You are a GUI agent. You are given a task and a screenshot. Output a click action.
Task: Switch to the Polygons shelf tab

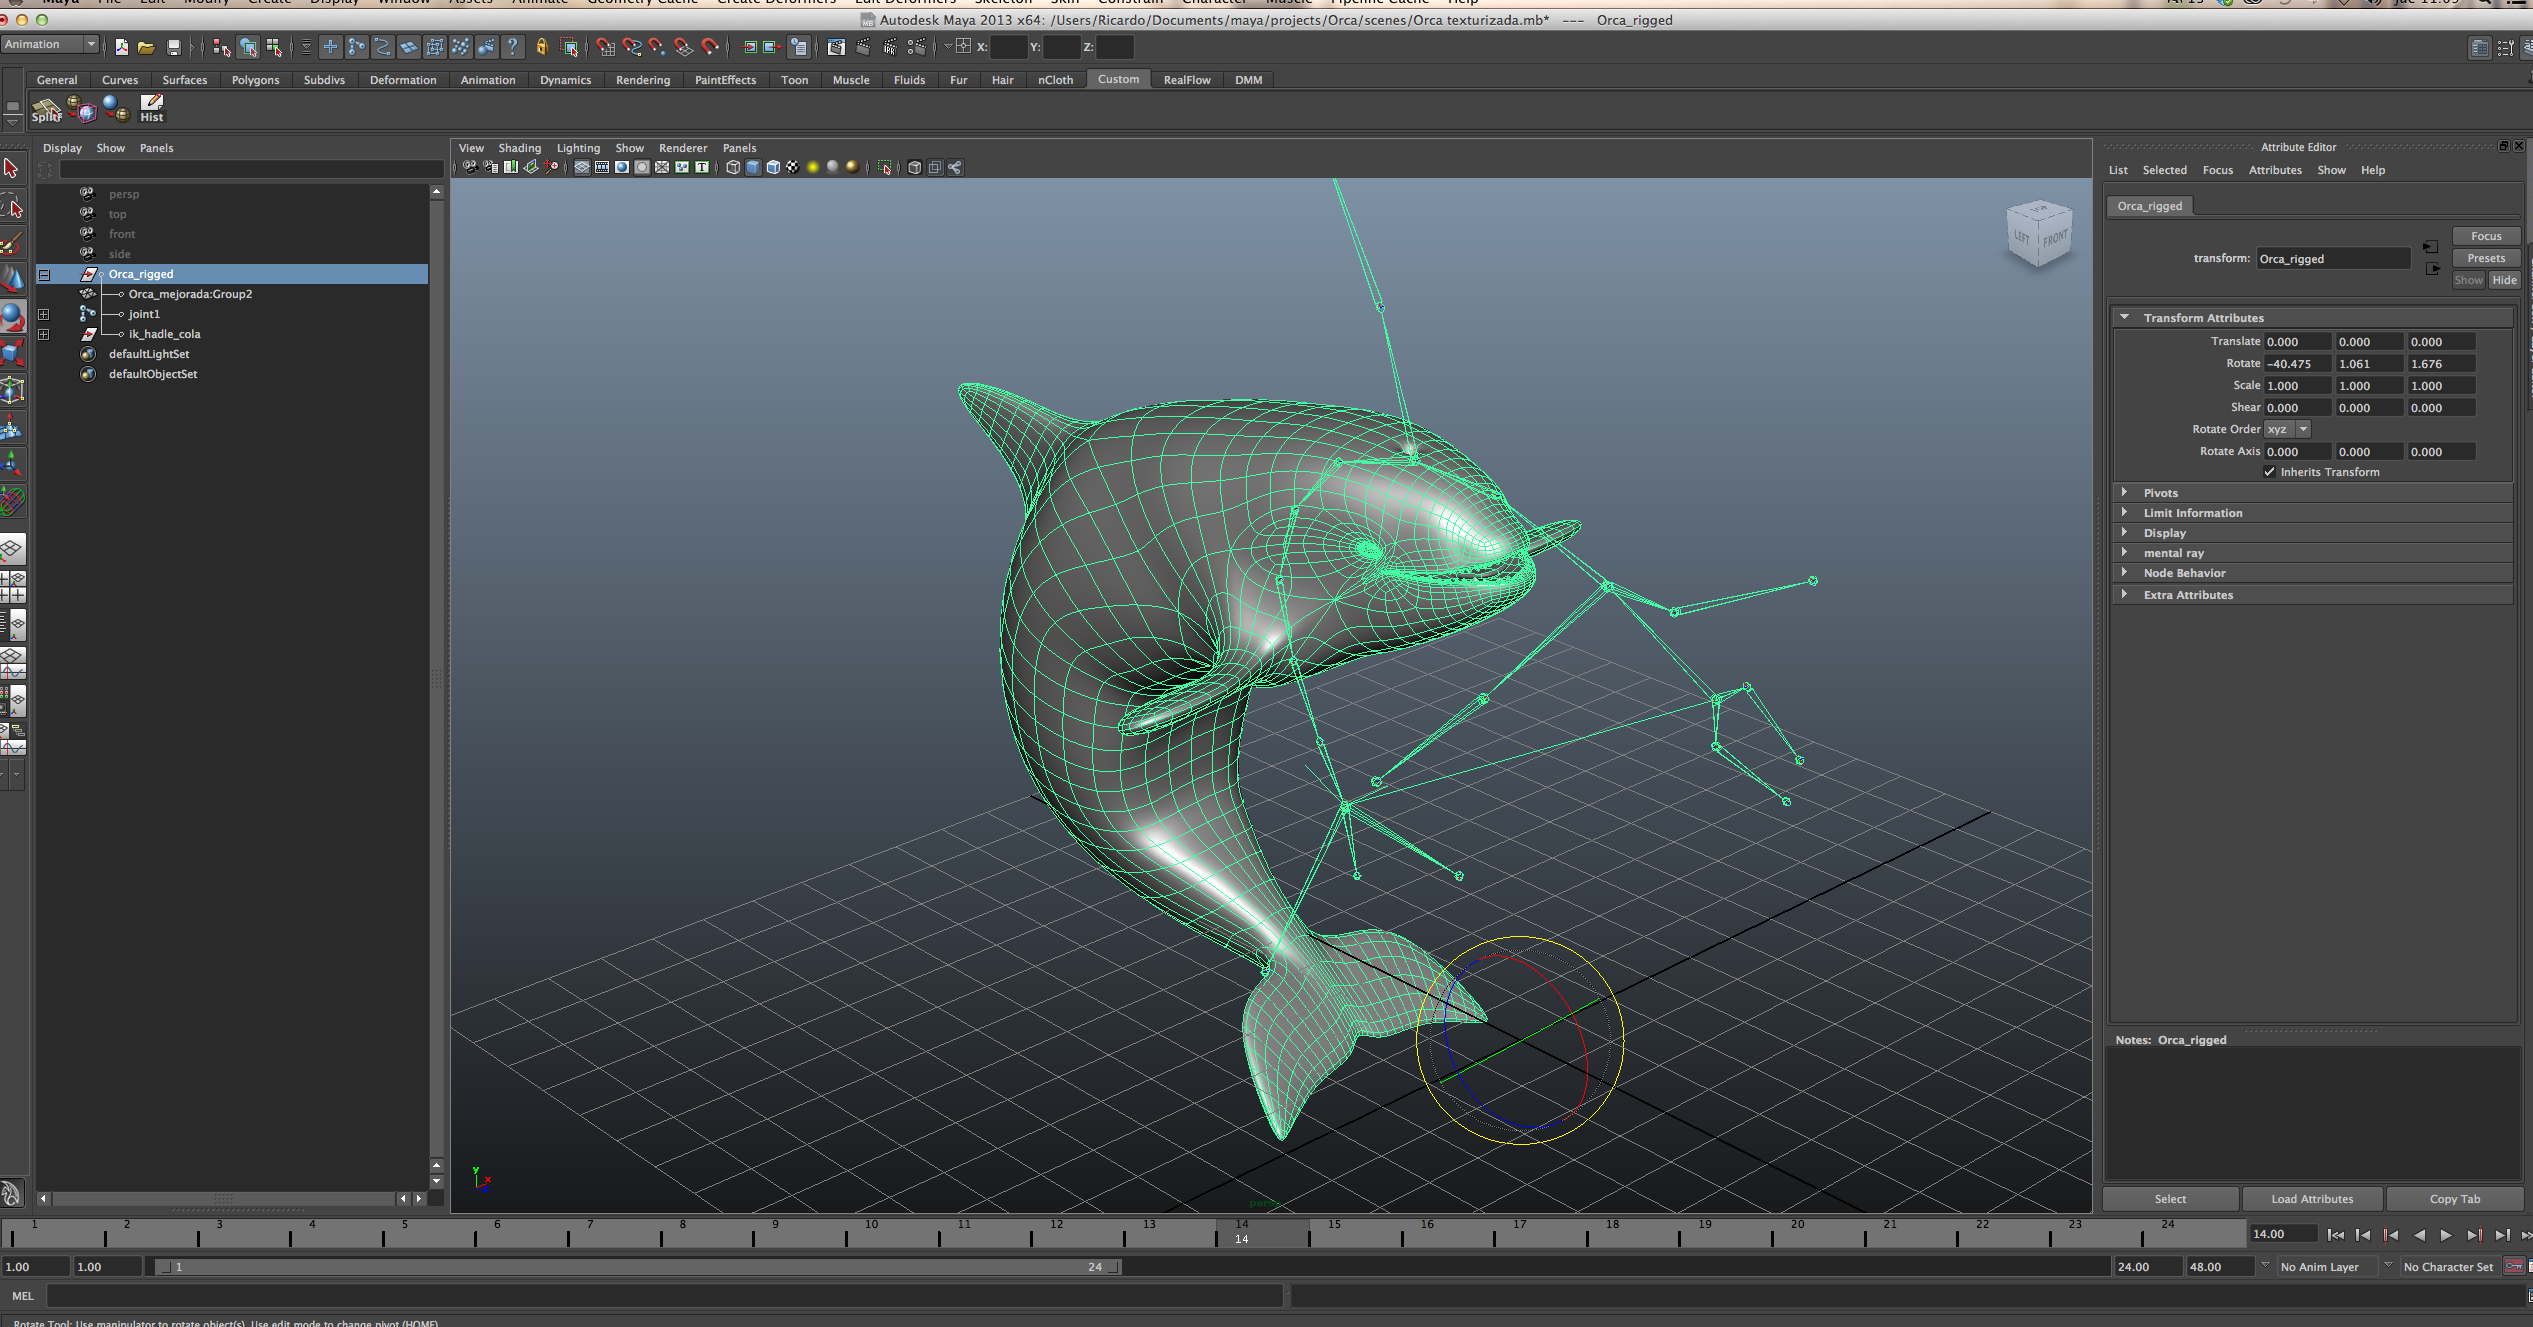[255, 80]
